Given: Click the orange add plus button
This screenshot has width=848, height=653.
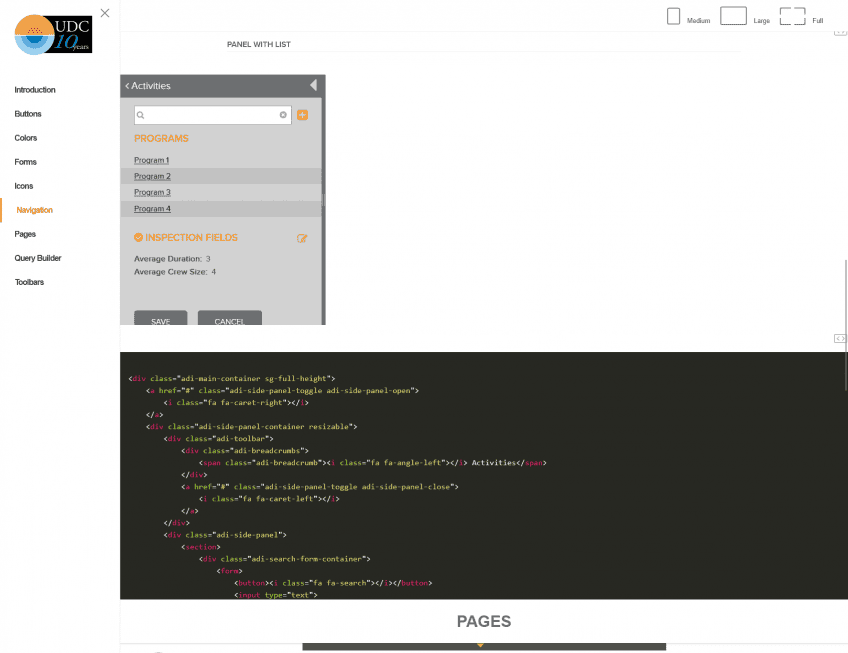Looking at the screenshot, I should 302,115.
